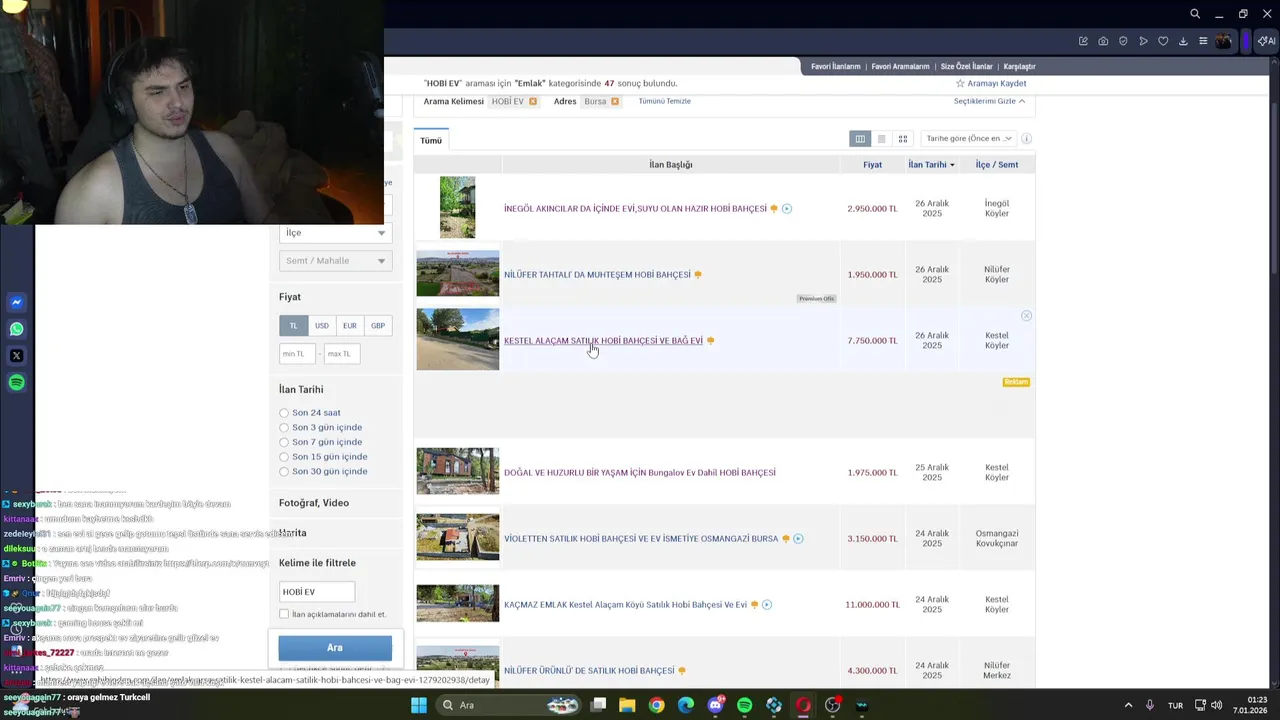The image size is (1280, 720).
Task: Play video icon on Violetten listing
Action: pyautogui.click(x=798, y=539)
